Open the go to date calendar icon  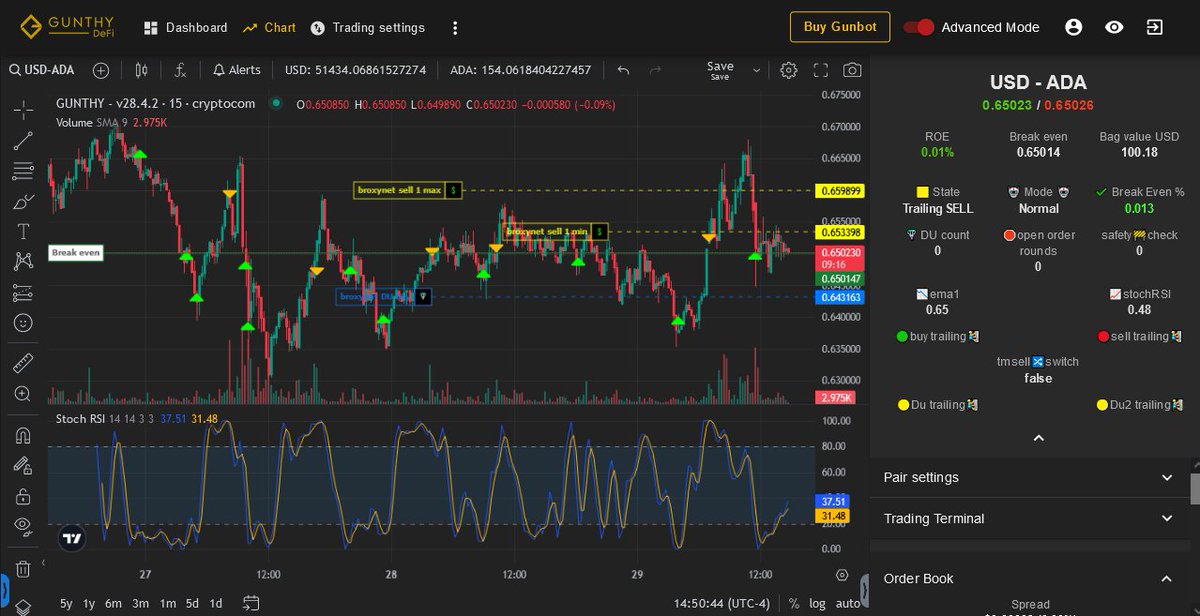click(251, 603)
